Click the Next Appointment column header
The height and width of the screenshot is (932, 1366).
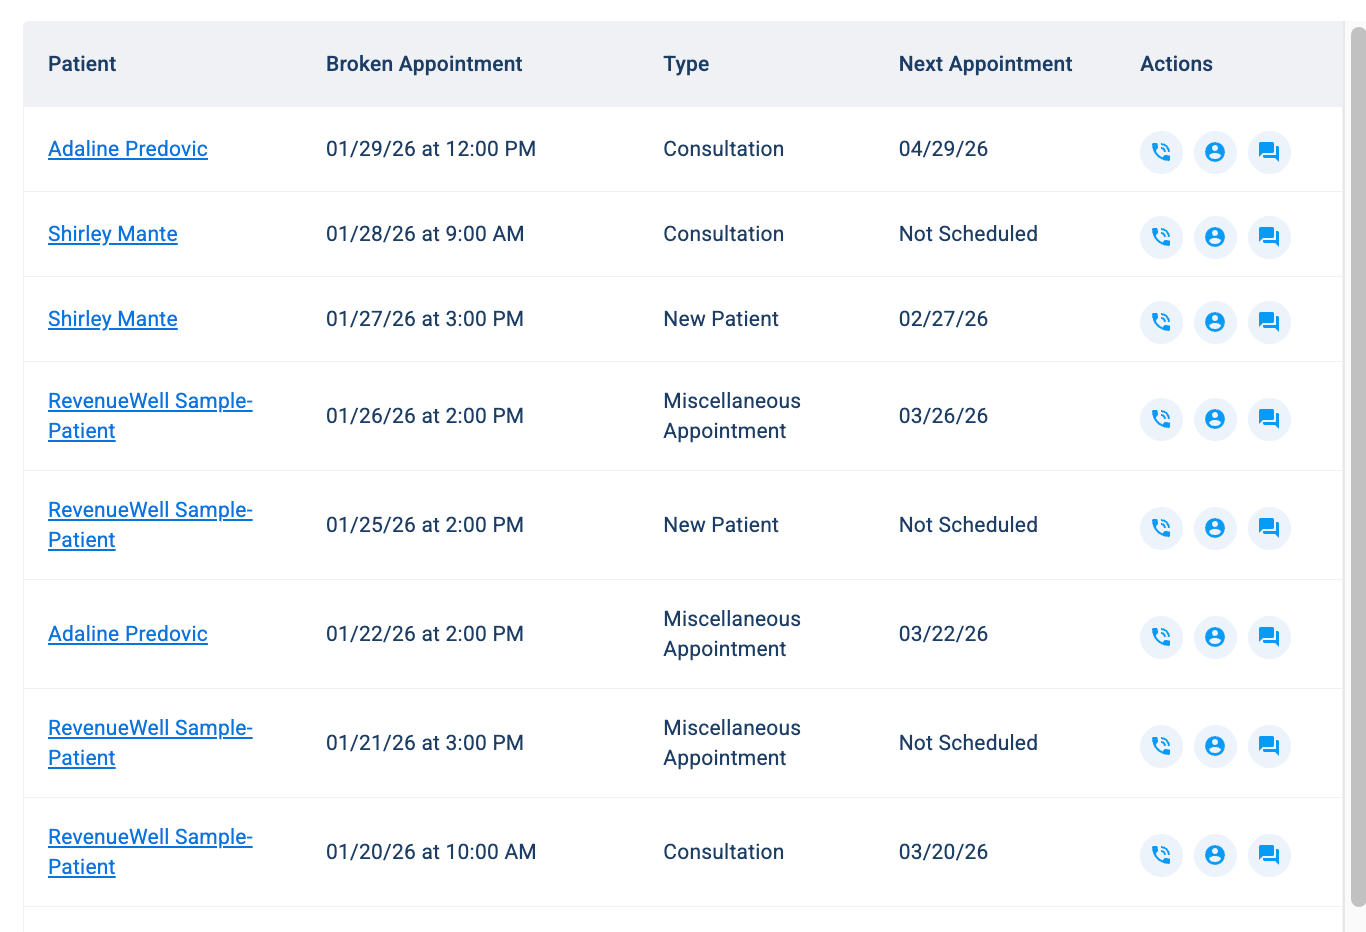[x=985, y=64]
